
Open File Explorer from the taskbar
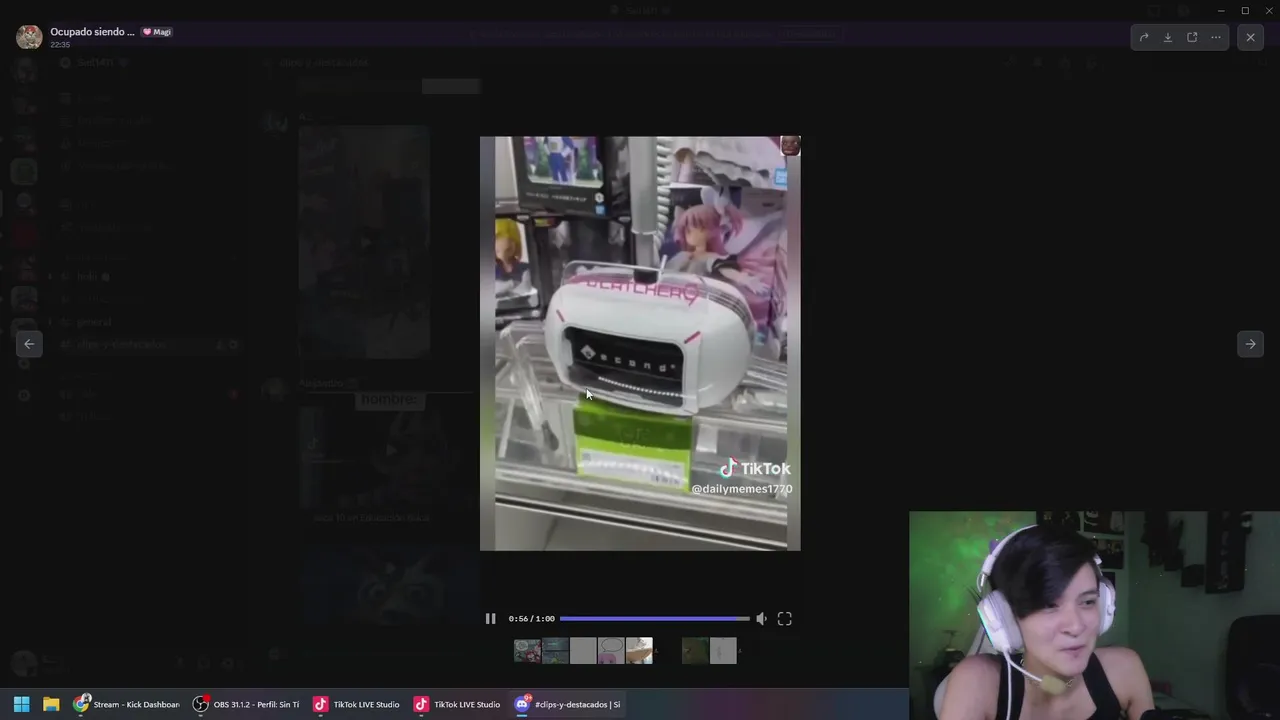(51, 704)
